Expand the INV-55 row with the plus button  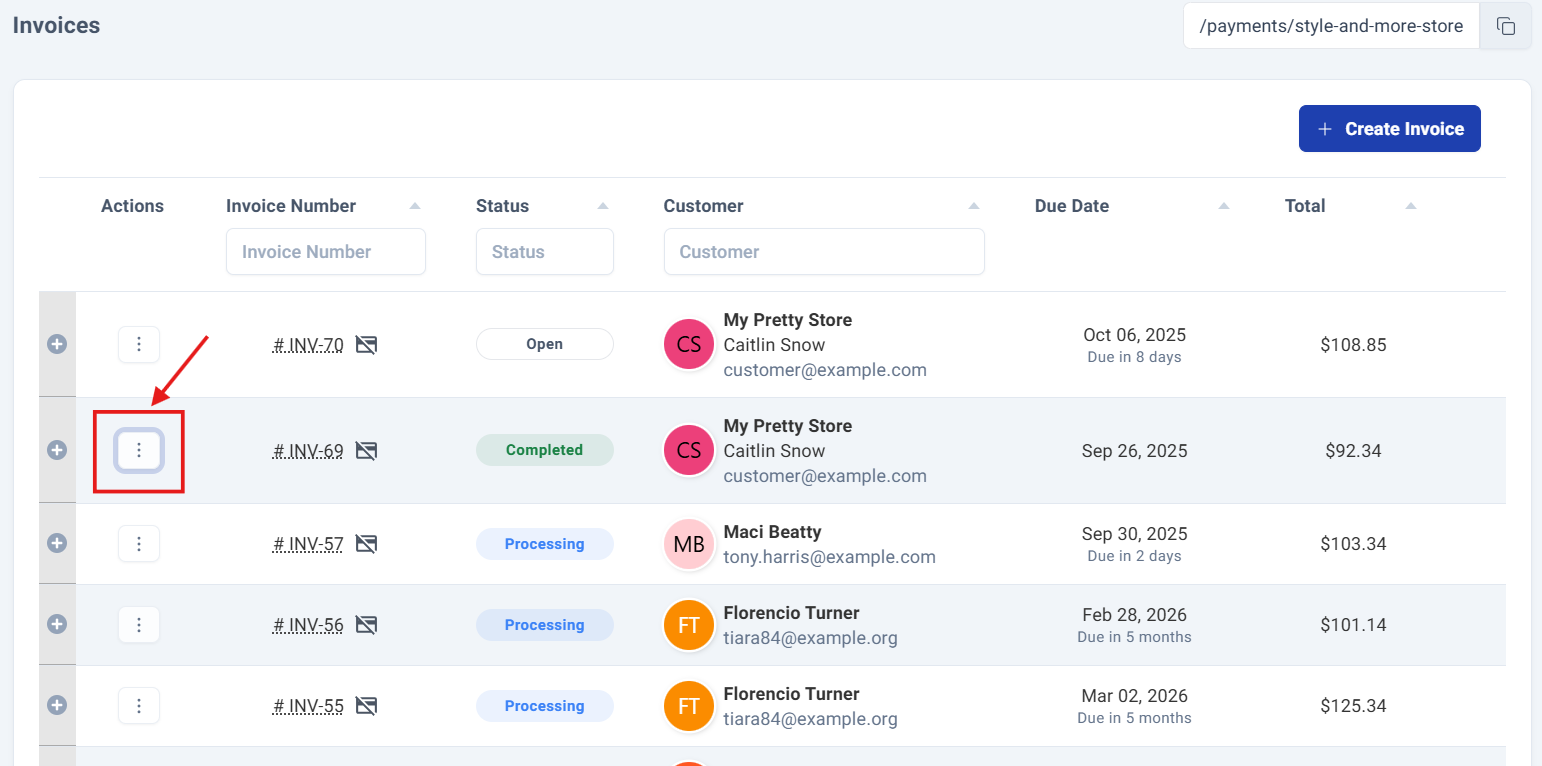tap(57, 706)
